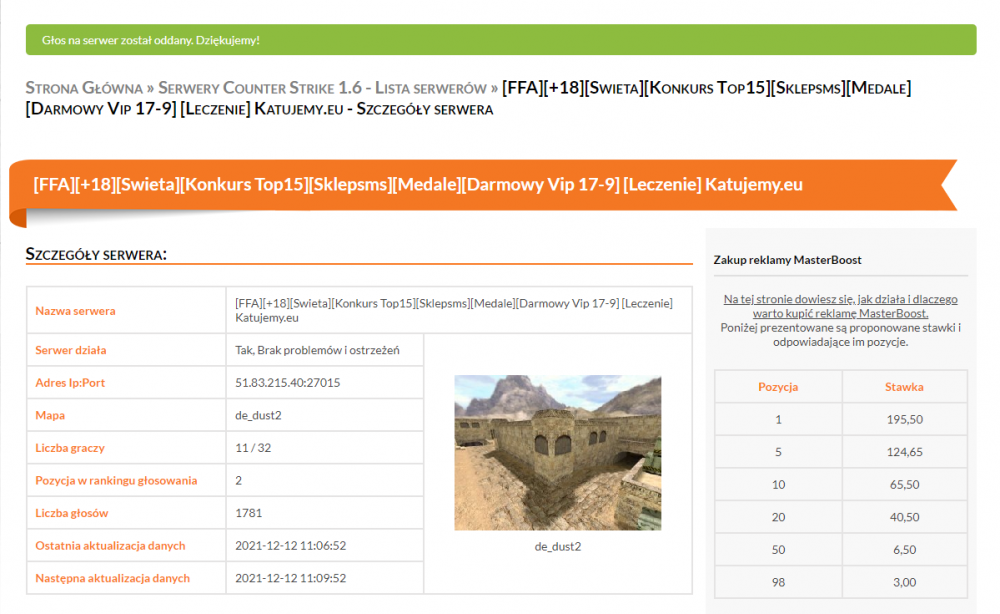Image resolution: width=1000 pixels, height=614 pixels.
Task: Click the 'Liczba graczy' label
Action: coord(70,448)
